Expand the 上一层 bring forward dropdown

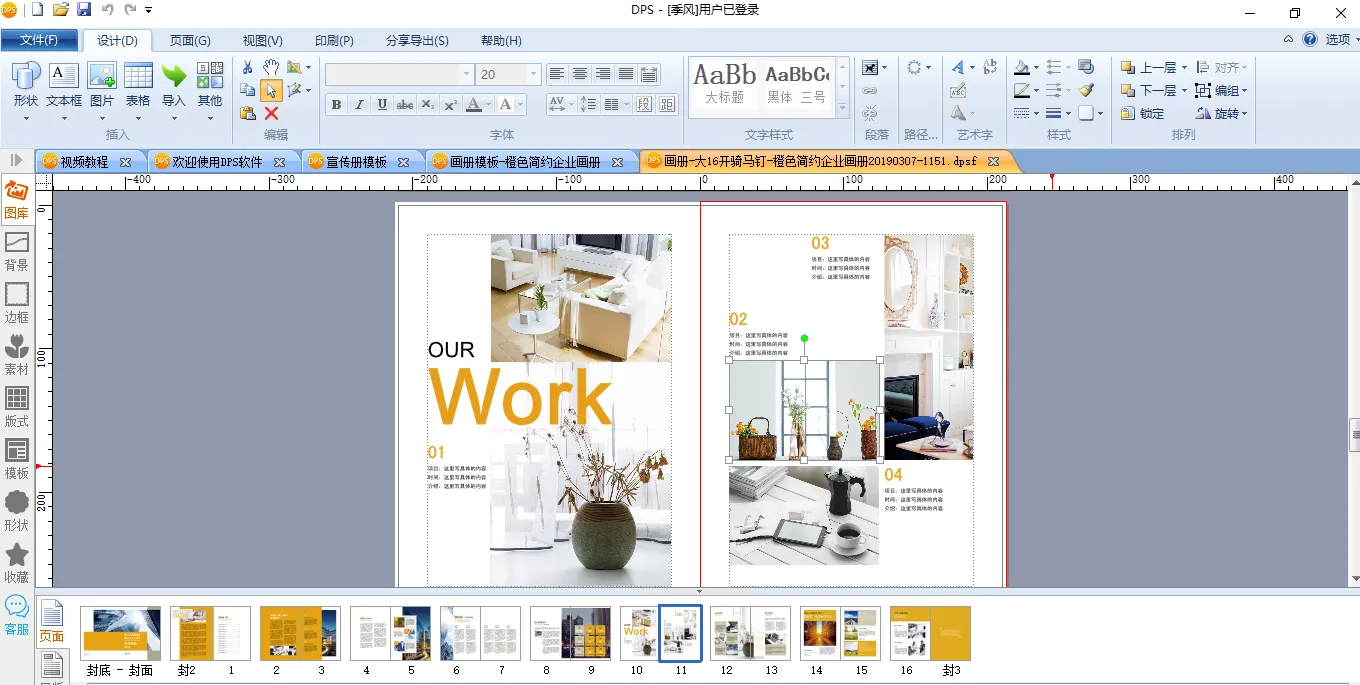pyautogui.click(x=1184, y=68)
